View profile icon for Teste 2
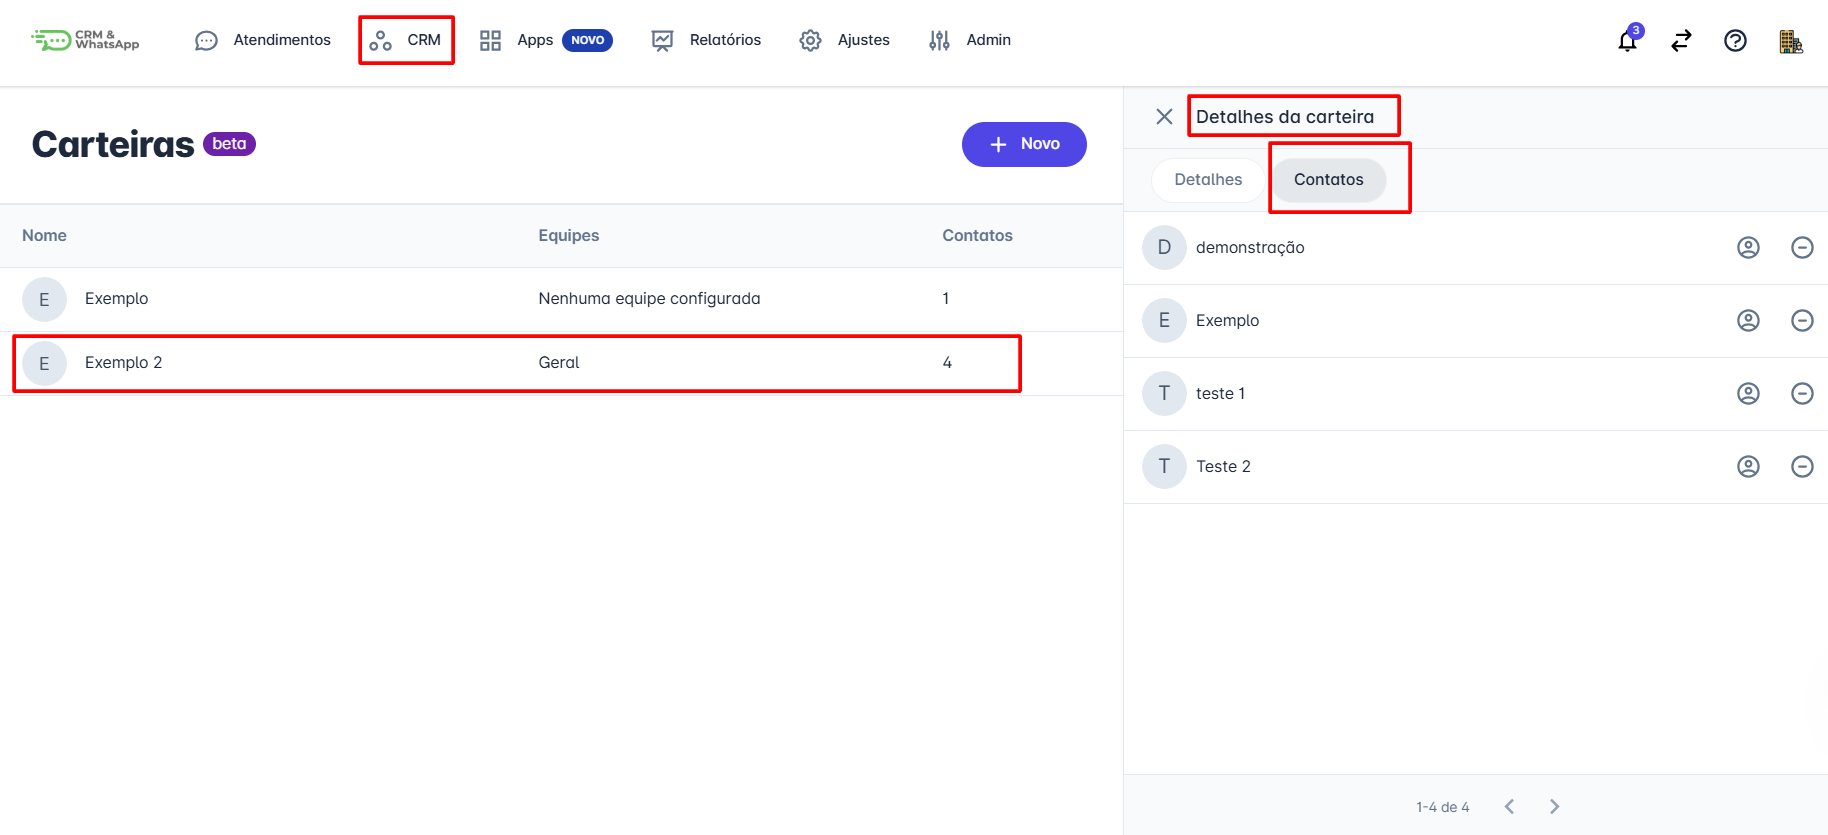 pos(1748,467)
